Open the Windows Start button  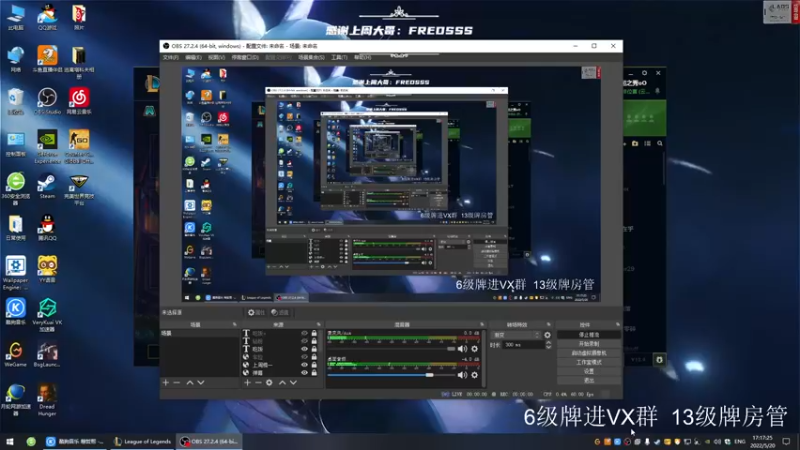10,441
